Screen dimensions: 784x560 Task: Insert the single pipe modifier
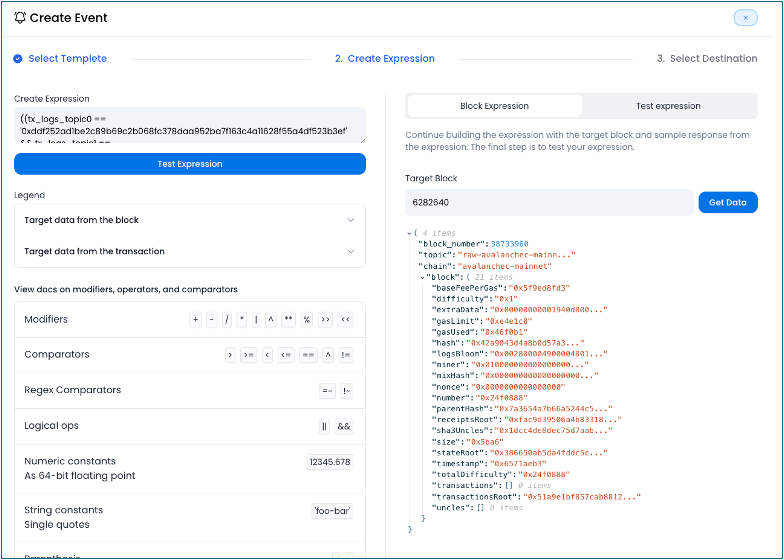(256, 320)
